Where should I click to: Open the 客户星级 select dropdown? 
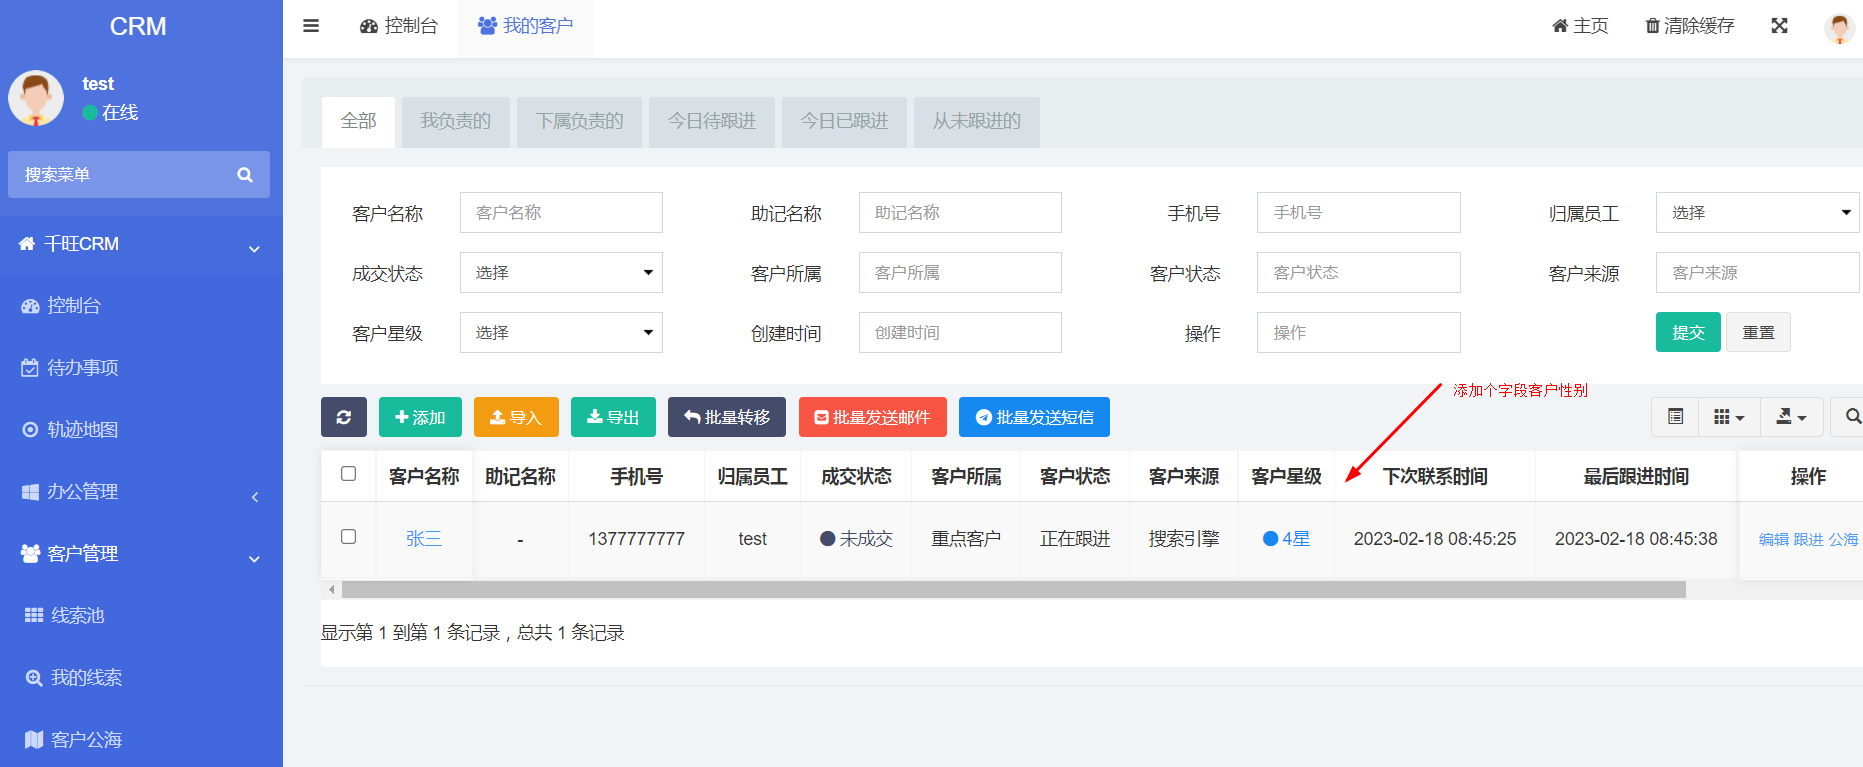click(x=561, y=333)
